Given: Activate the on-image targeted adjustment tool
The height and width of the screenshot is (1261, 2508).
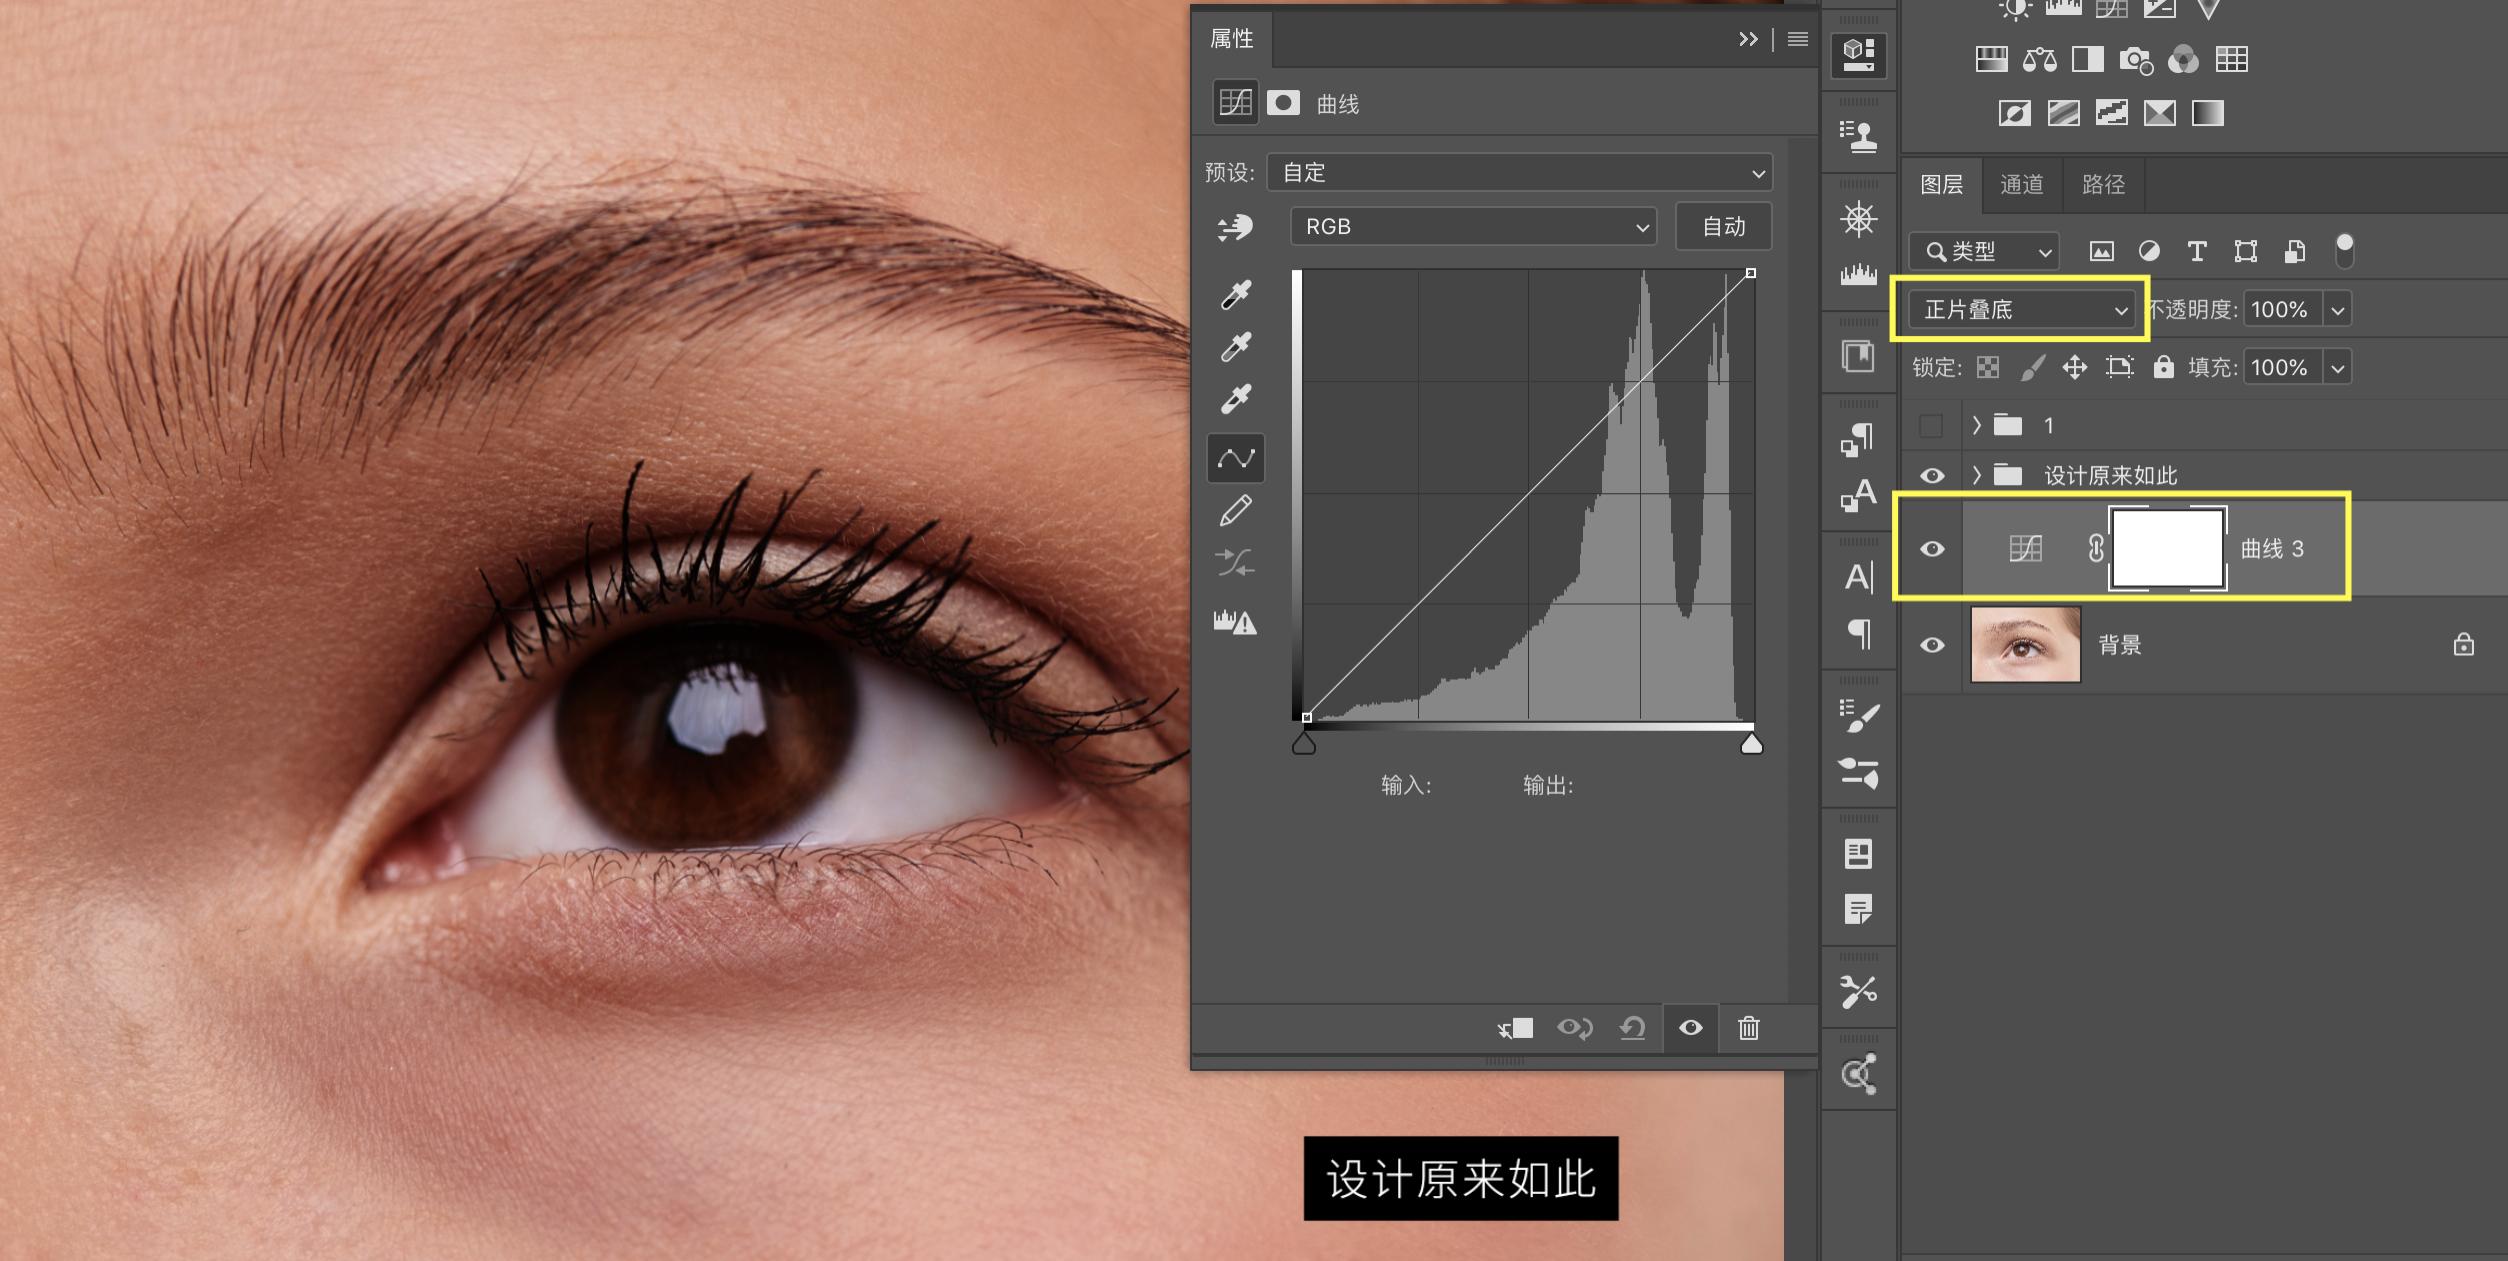Looking at the screenshot, I should coord(1236,228).
